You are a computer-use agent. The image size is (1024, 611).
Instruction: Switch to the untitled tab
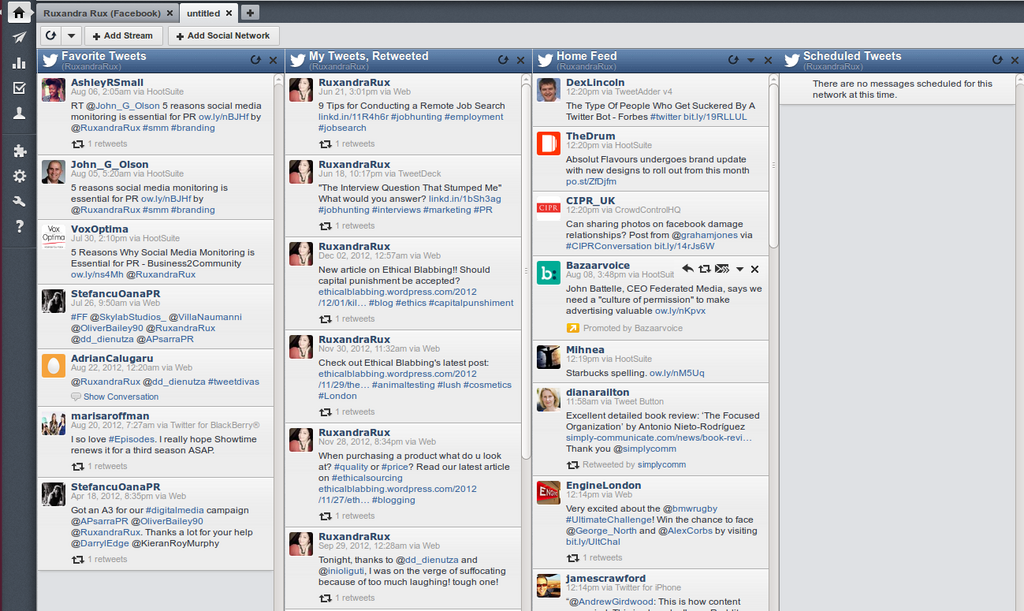coord(205,14)
